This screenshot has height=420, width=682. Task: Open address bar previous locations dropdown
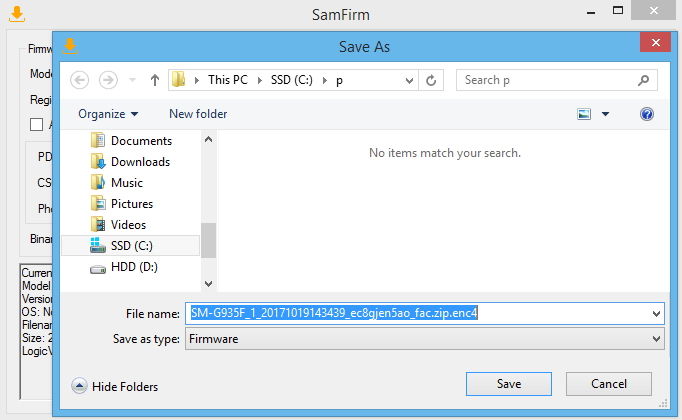[x=409, y=80]
